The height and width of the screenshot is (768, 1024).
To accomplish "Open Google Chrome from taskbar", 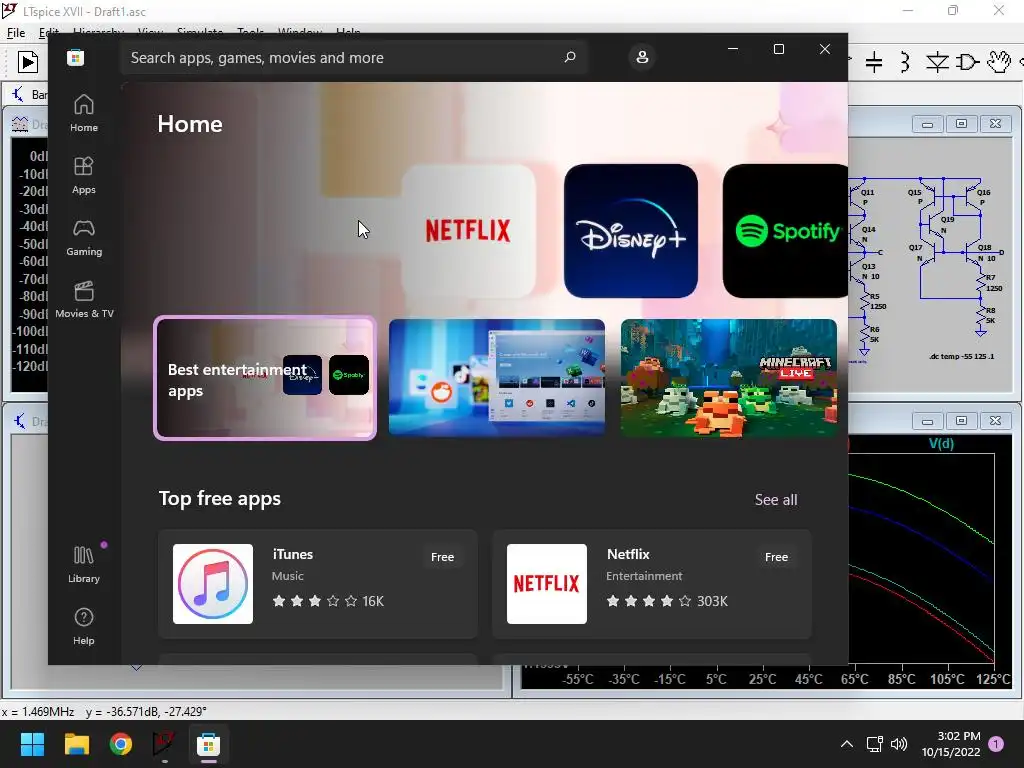I will (x=121, y=744).
